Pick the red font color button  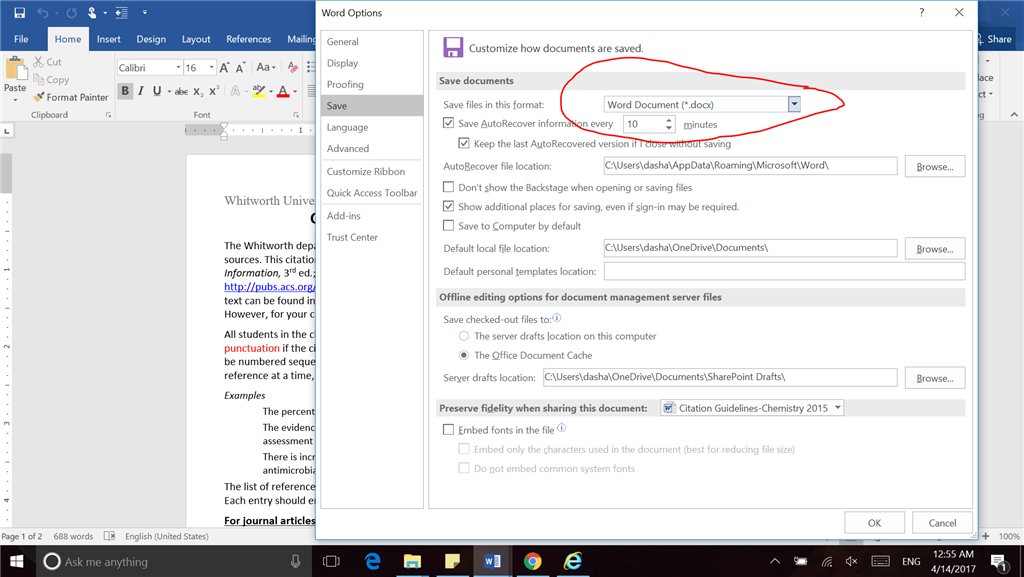coord(283,91)
